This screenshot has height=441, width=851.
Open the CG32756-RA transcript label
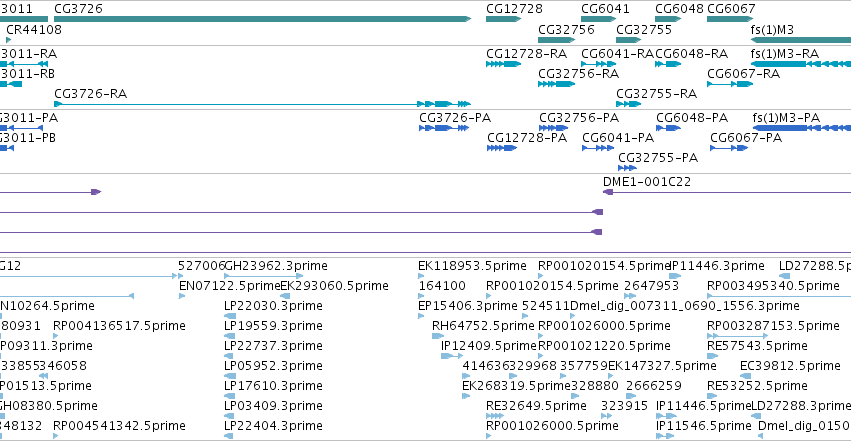pos(579,73)
